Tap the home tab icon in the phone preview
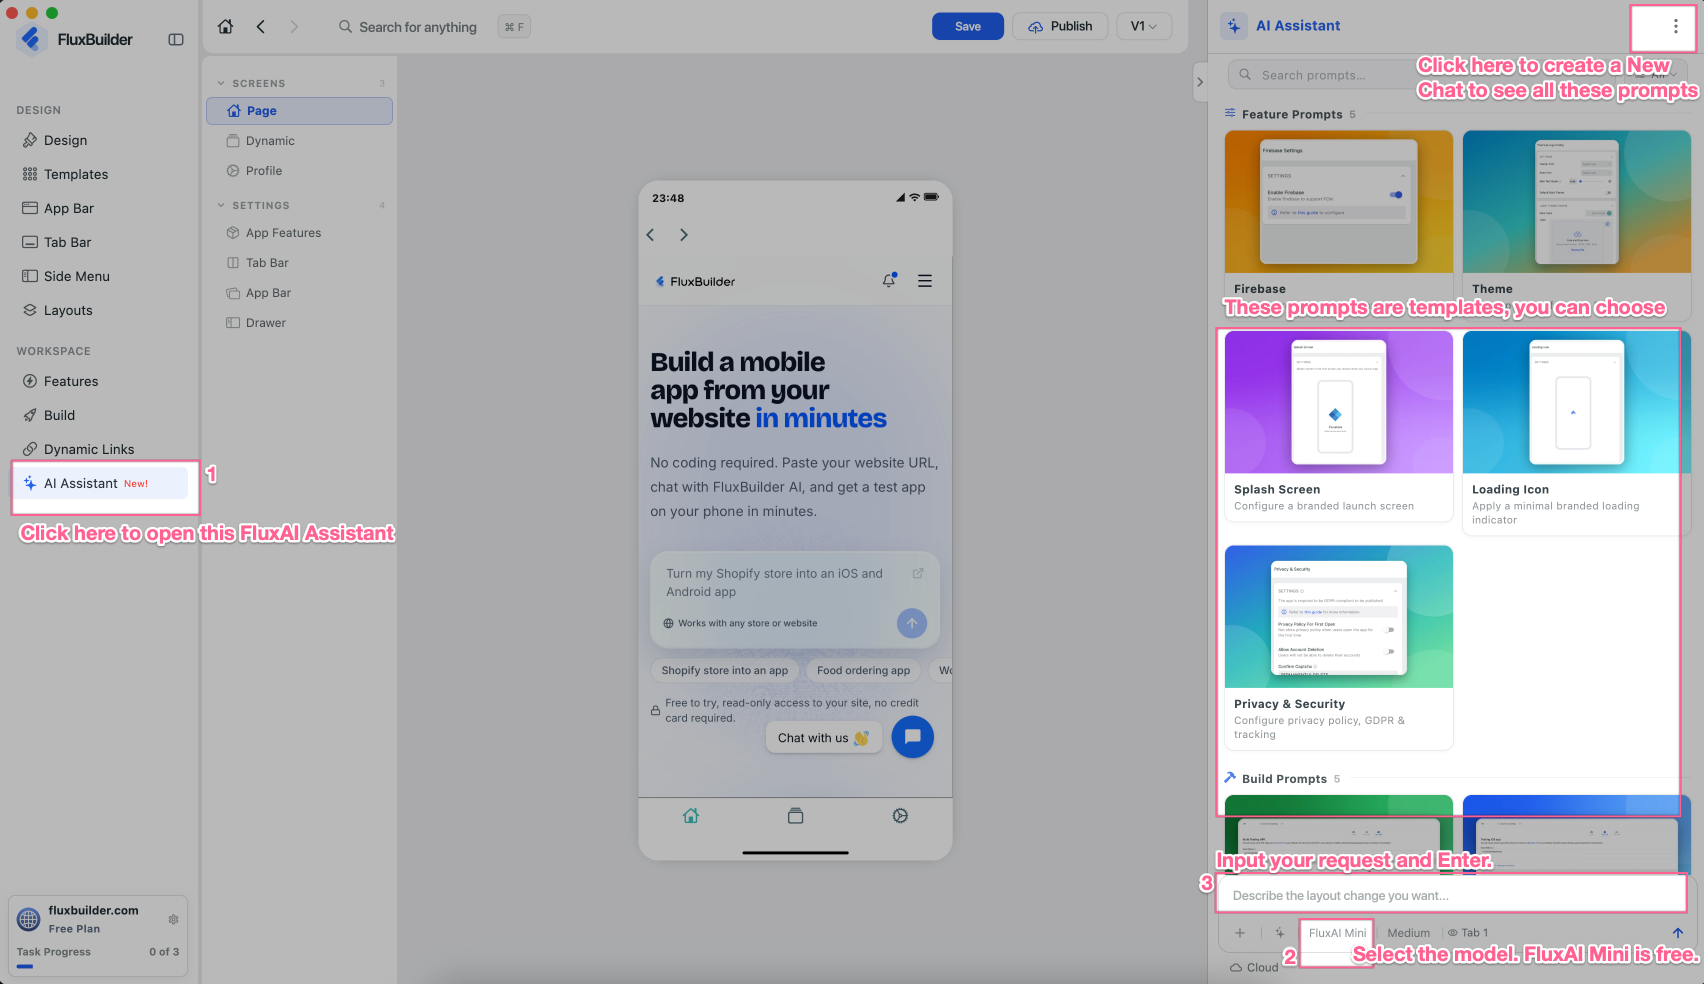Viewport: 1704px width, 984px height. click(x=691, y=816)
